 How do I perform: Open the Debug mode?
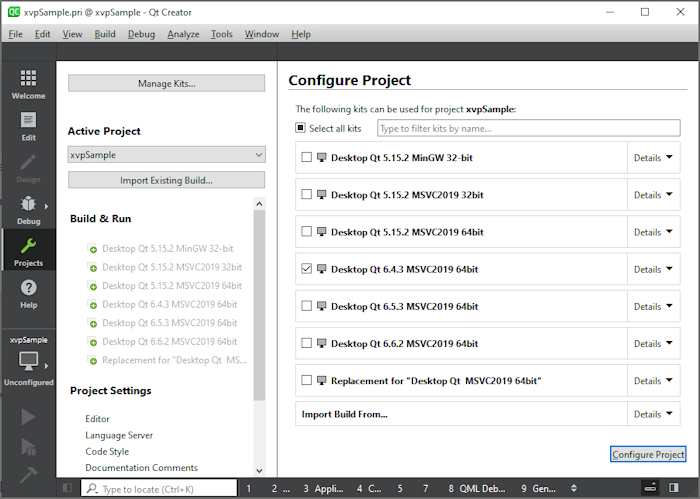pyautogui.click(x=28, y=210)
